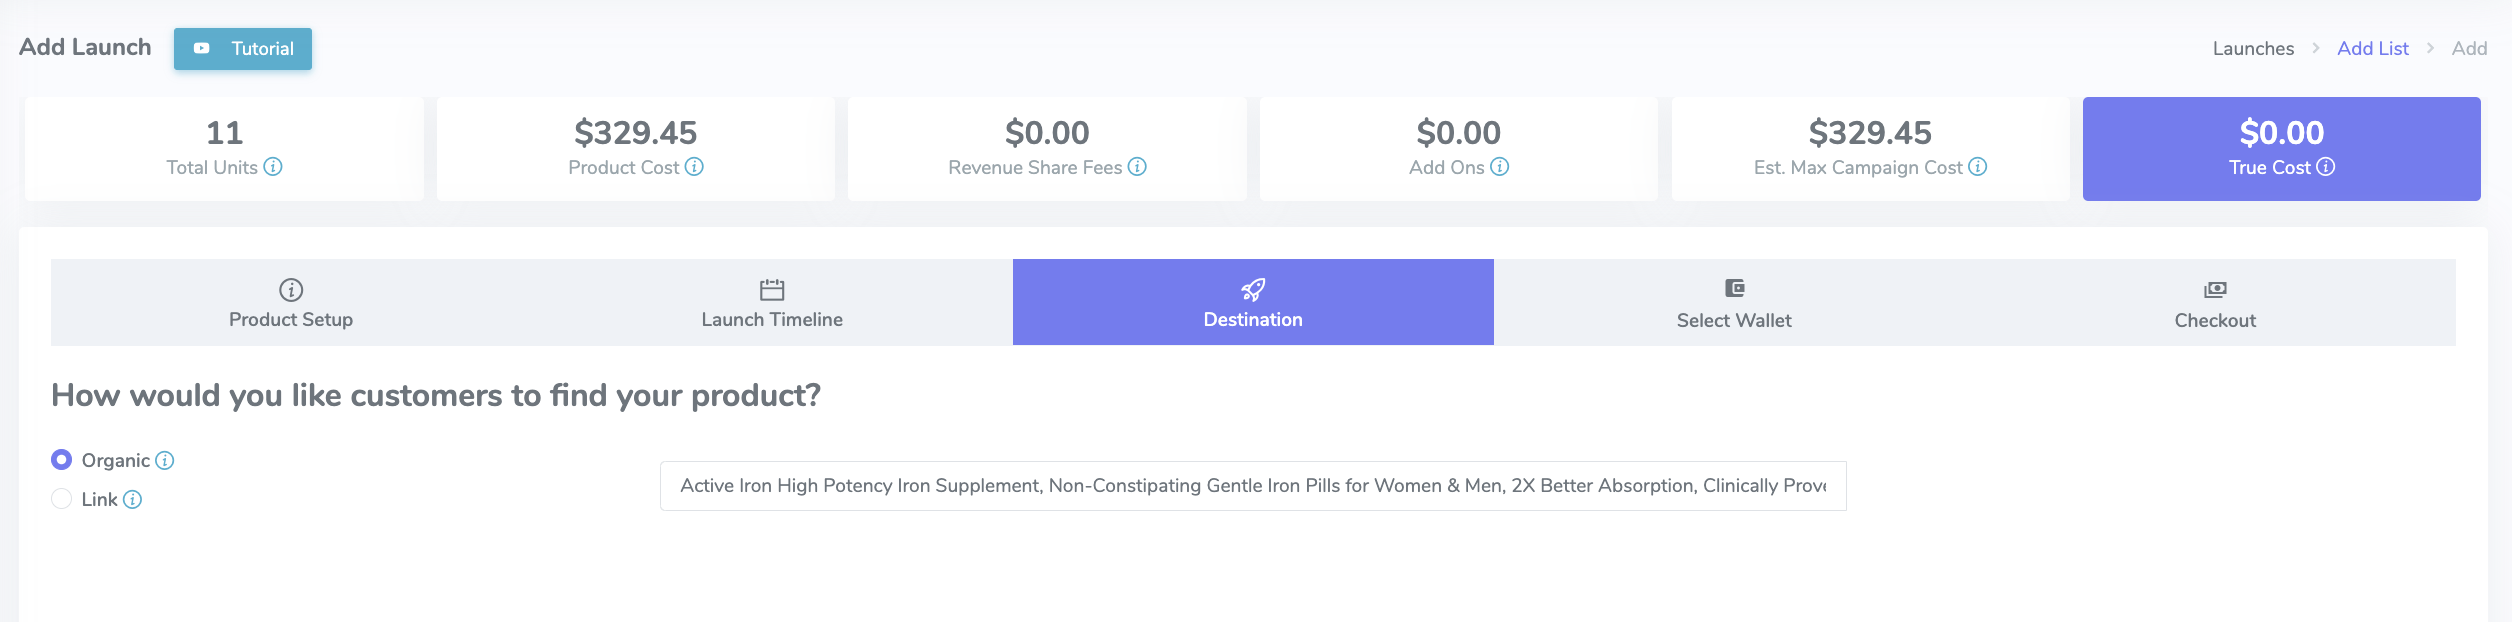This screenshot has width=2512, height=622.
Task: Open the Product Setup tab
Action: pyautogui.click(x=291, y=303)
